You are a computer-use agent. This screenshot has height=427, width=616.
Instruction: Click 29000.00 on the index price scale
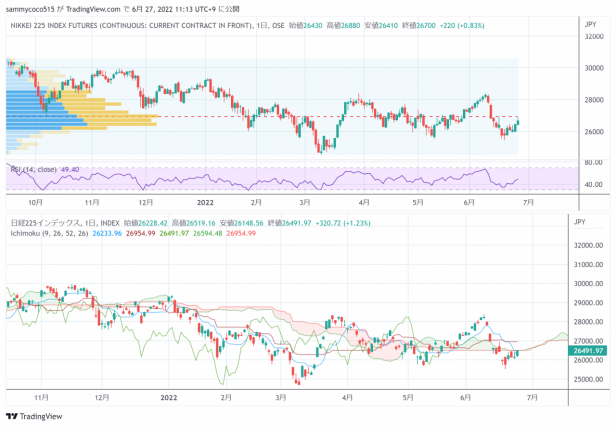[x=588, y=303]
